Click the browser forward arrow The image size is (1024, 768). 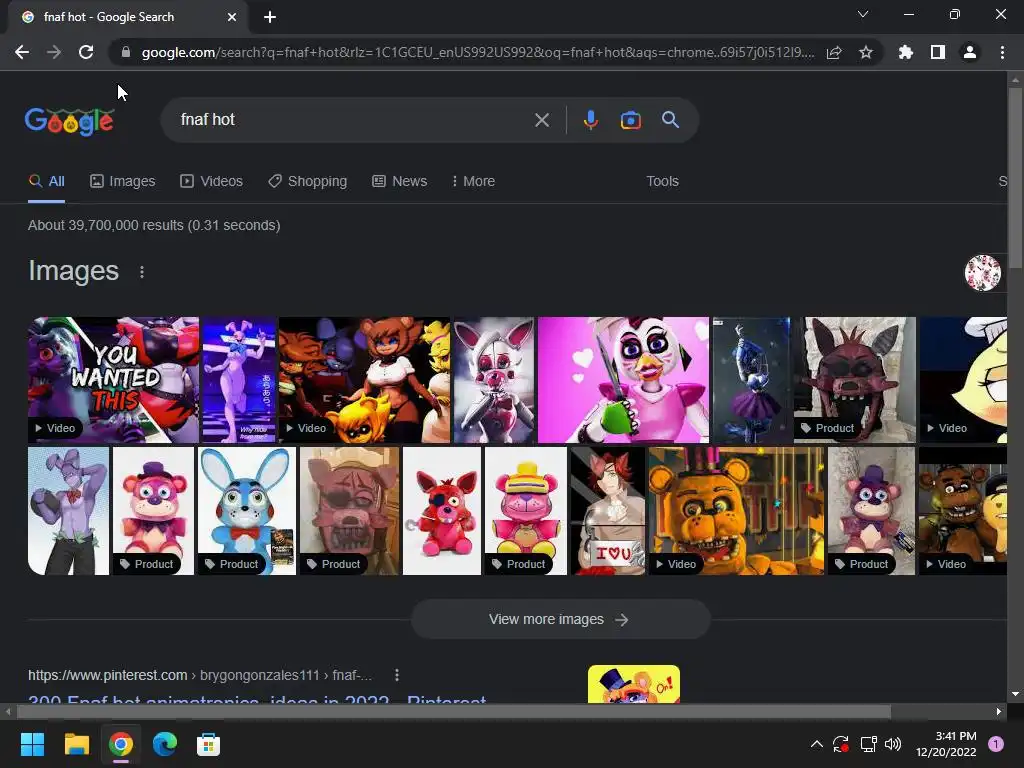54,52
